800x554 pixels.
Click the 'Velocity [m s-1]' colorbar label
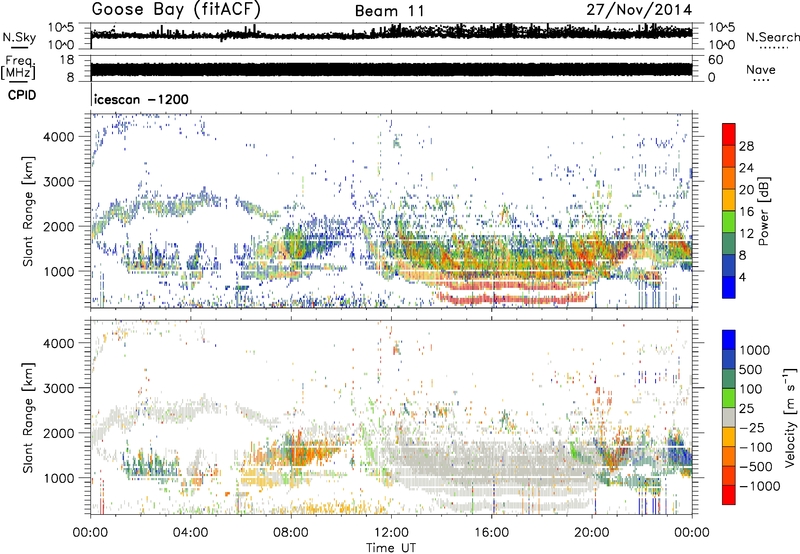pyautogui.click(x=790, y=417)
